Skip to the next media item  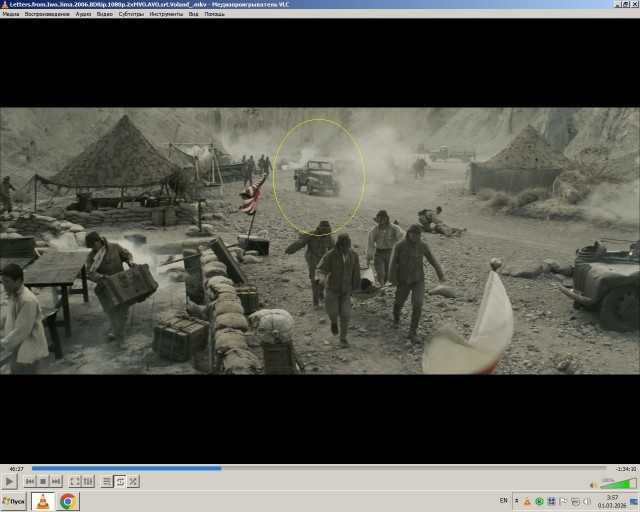(56, 482)
